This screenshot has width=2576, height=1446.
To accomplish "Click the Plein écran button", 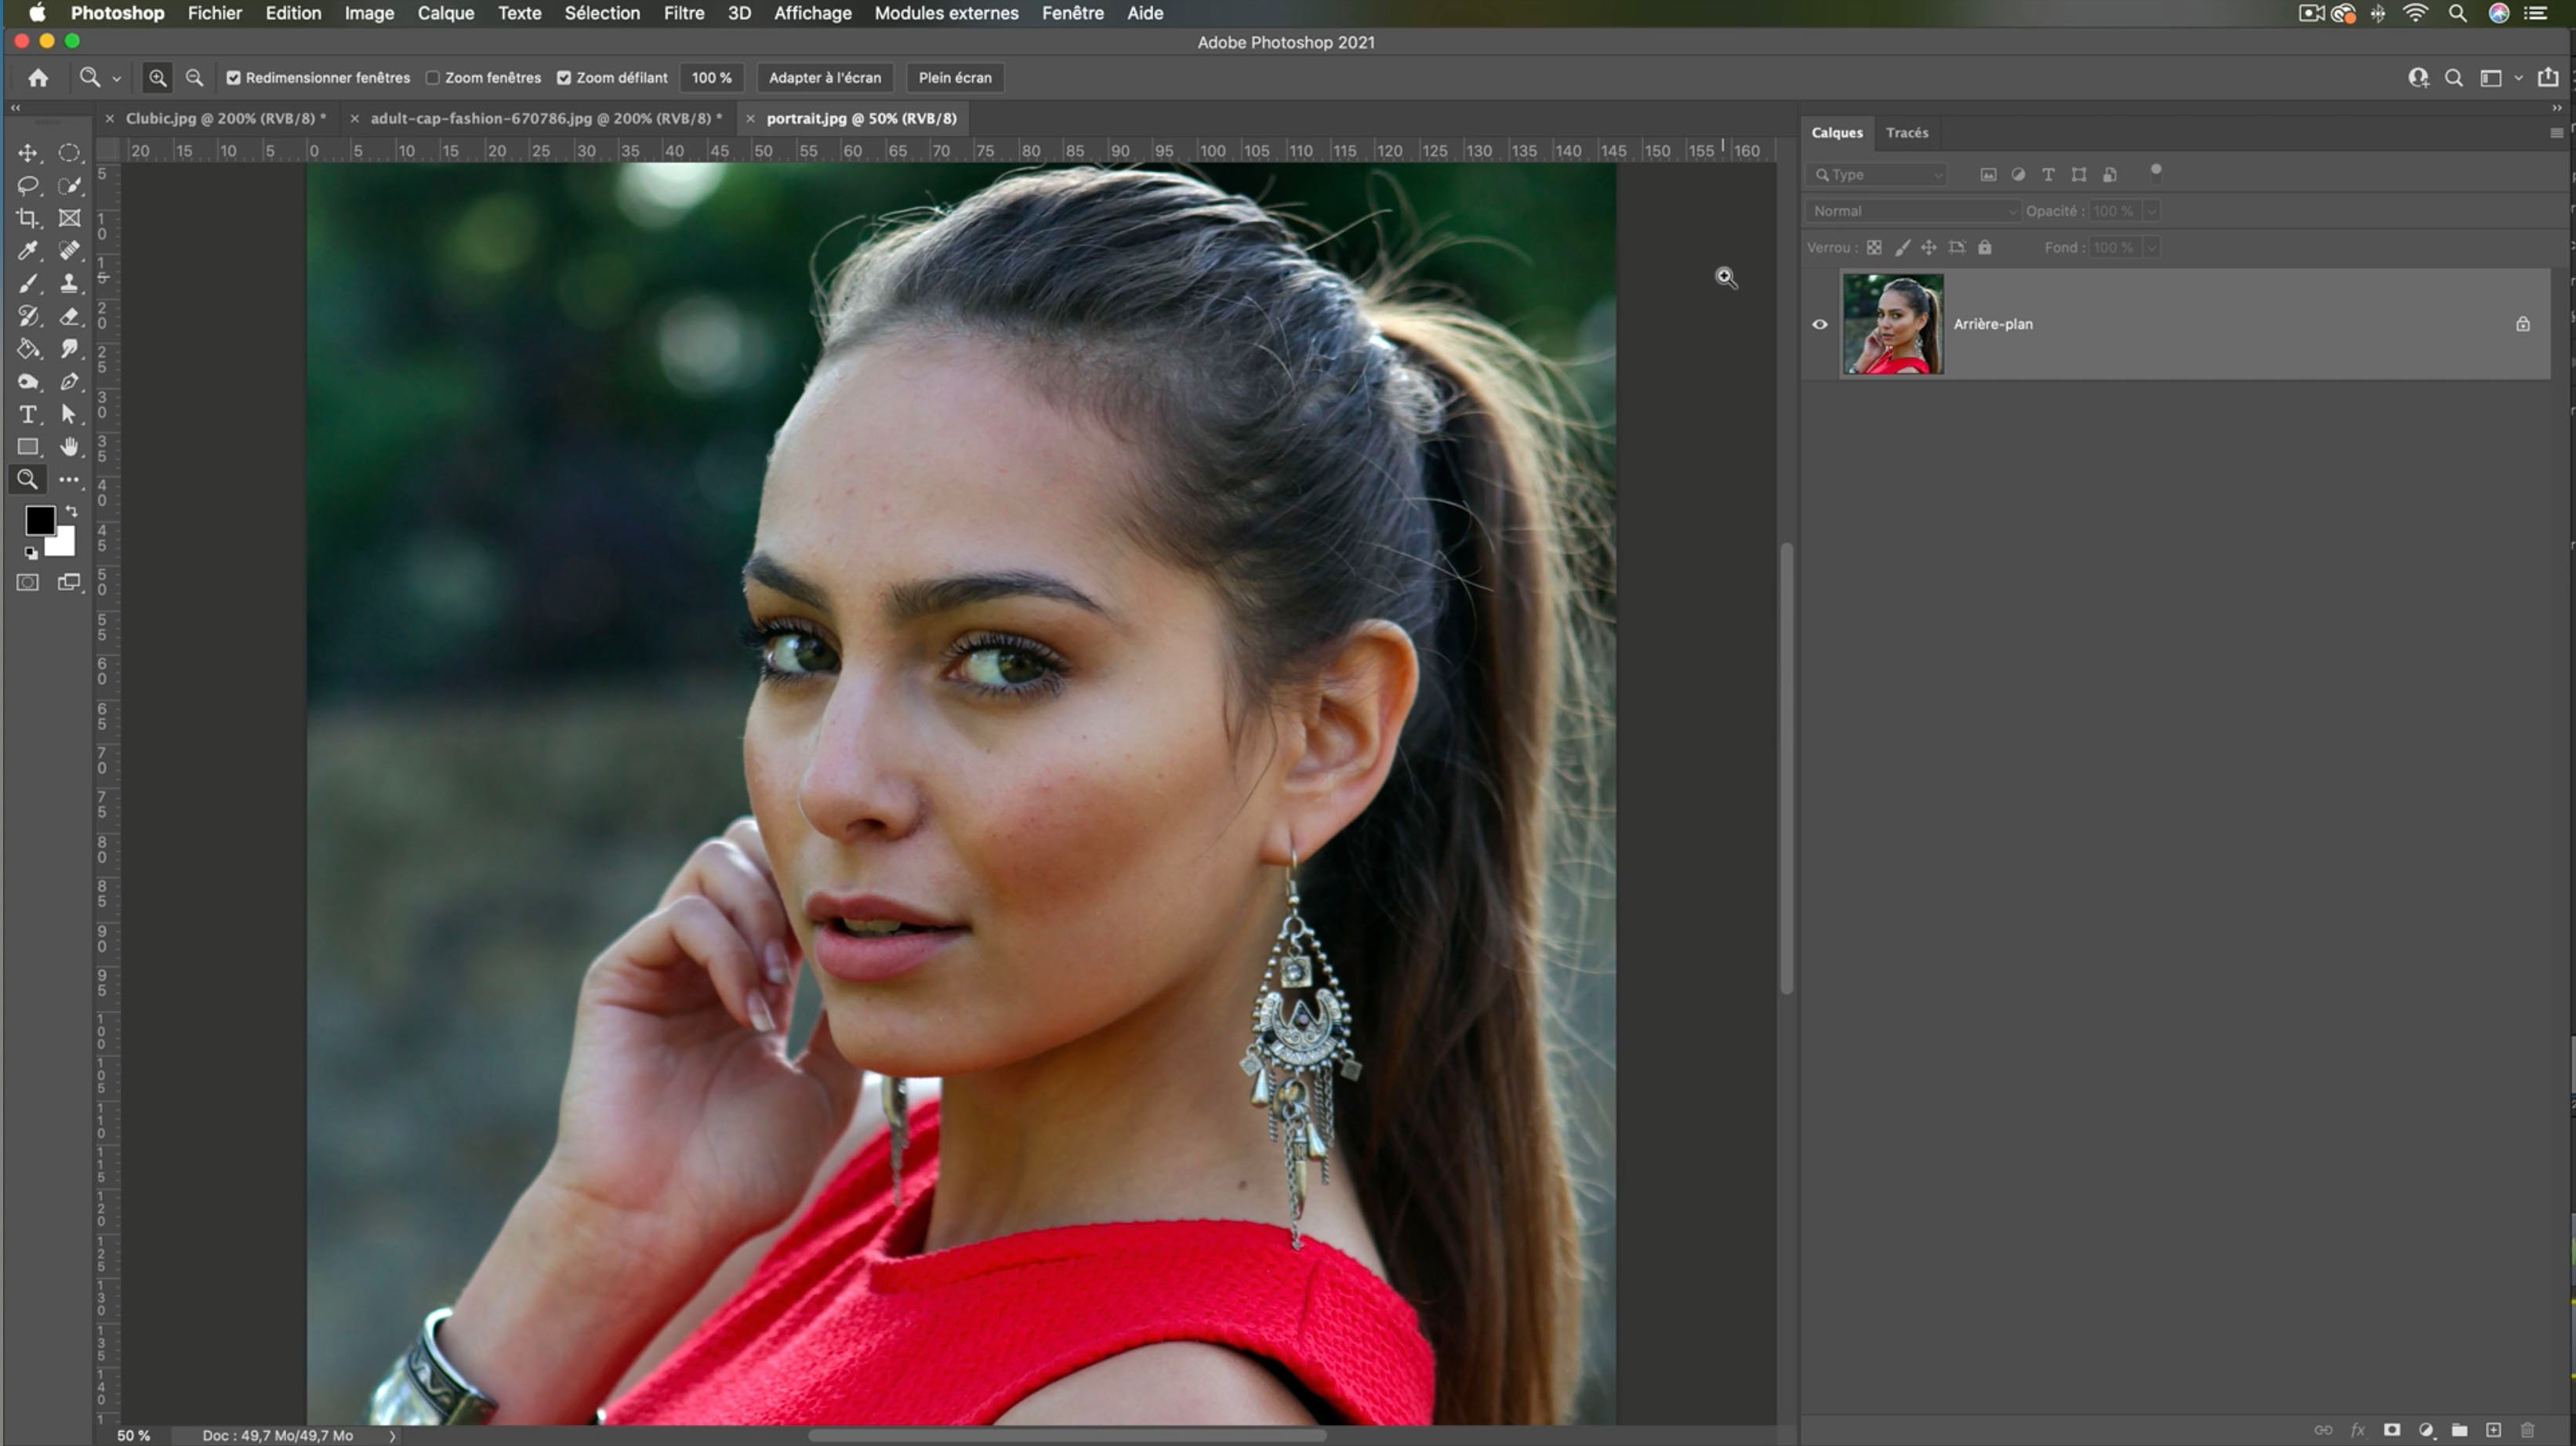I will click(954, 78).
